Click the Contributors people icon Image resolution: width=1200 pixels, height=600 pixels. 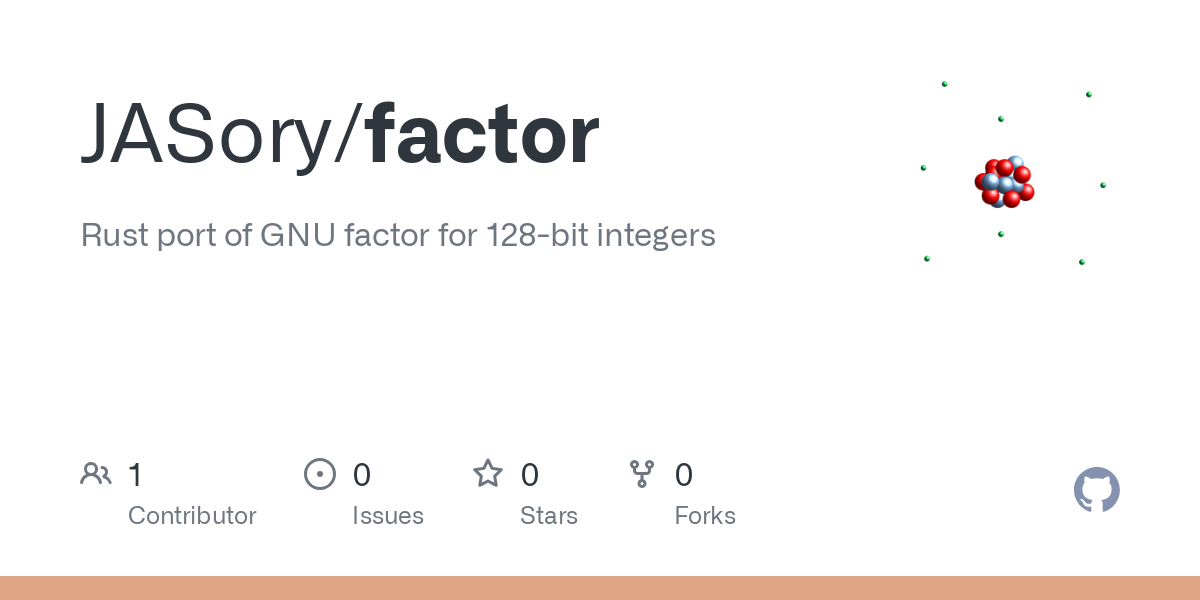(x=96, y=474)
